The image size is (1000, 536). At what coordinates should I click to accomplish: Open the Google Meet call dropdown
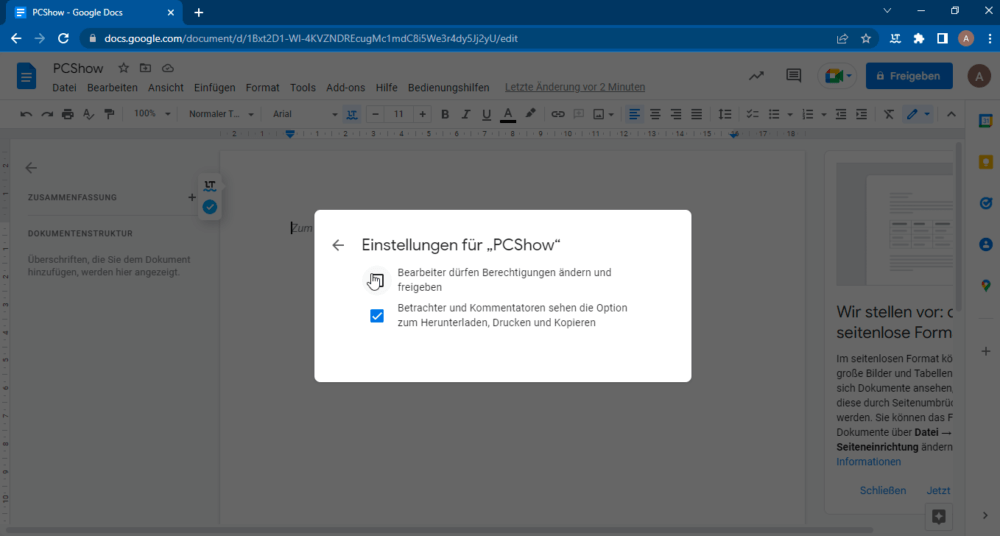click(837, 76)
